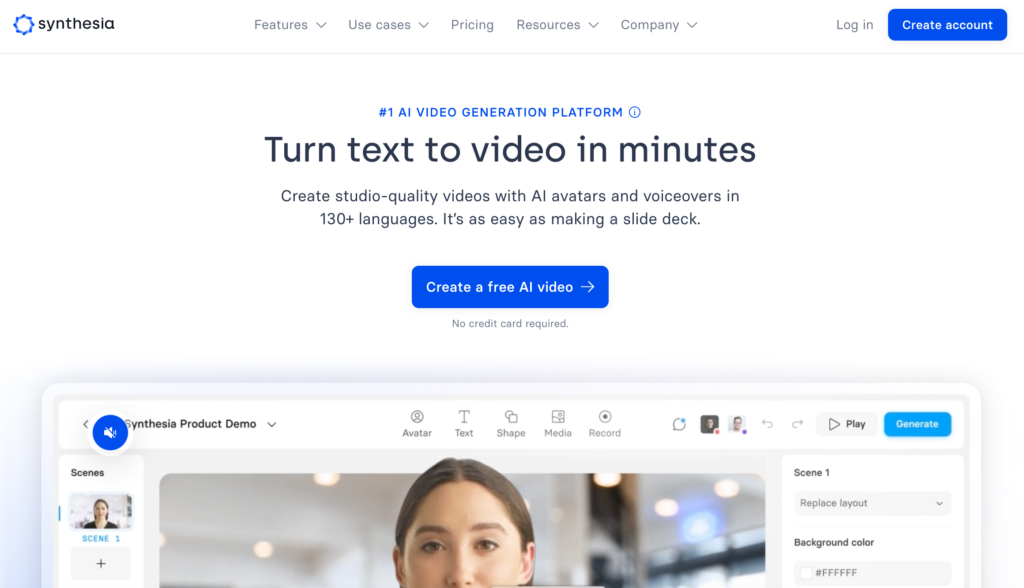Expand the Synthesia Product Demo title dropdown
The width and height of the screenshot is (1024, 588).
272,425
